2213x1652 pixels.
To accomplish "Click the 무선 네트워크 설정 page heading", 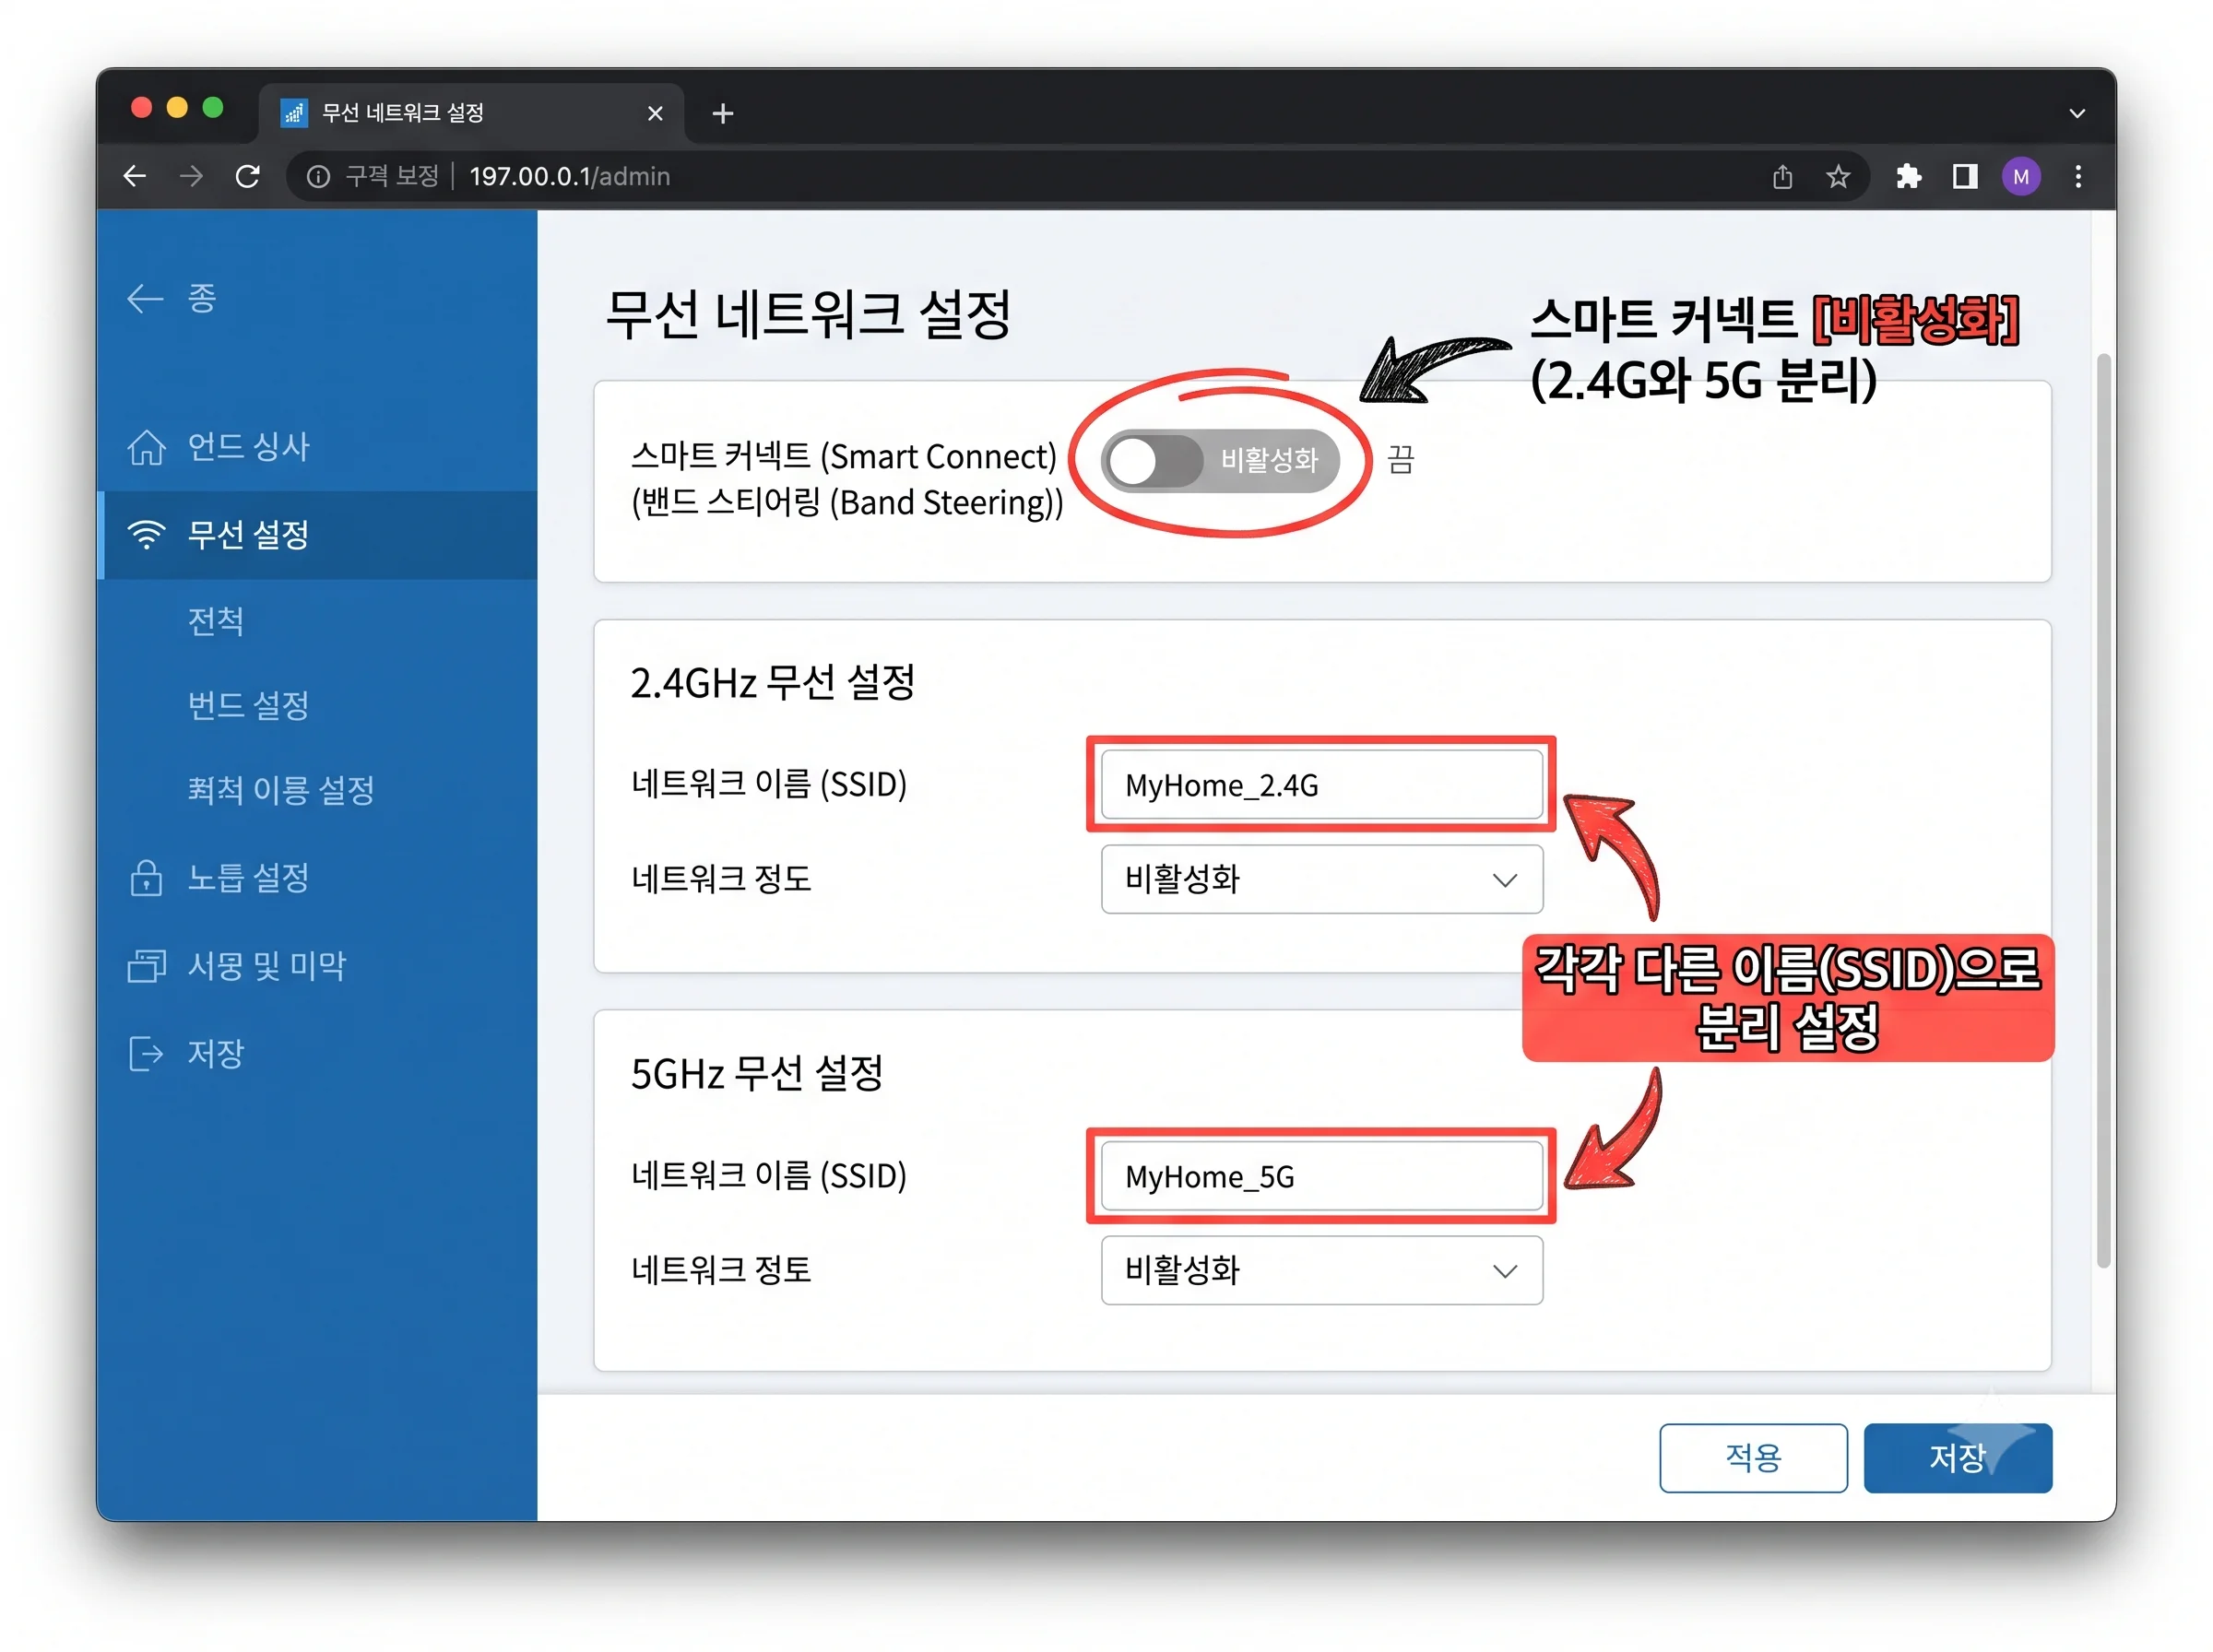I will (x=808, y=315).
